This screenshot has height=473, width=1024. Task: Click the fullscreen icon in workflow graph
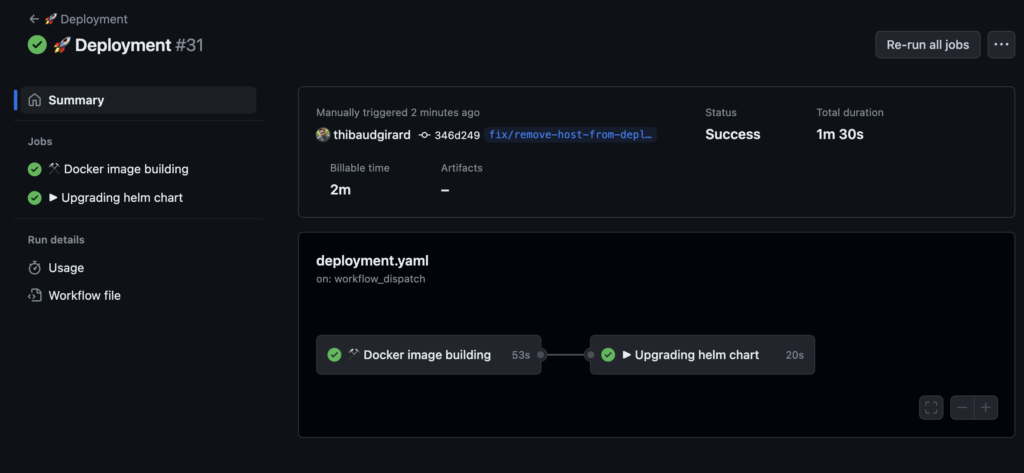[x=931, y=407]
